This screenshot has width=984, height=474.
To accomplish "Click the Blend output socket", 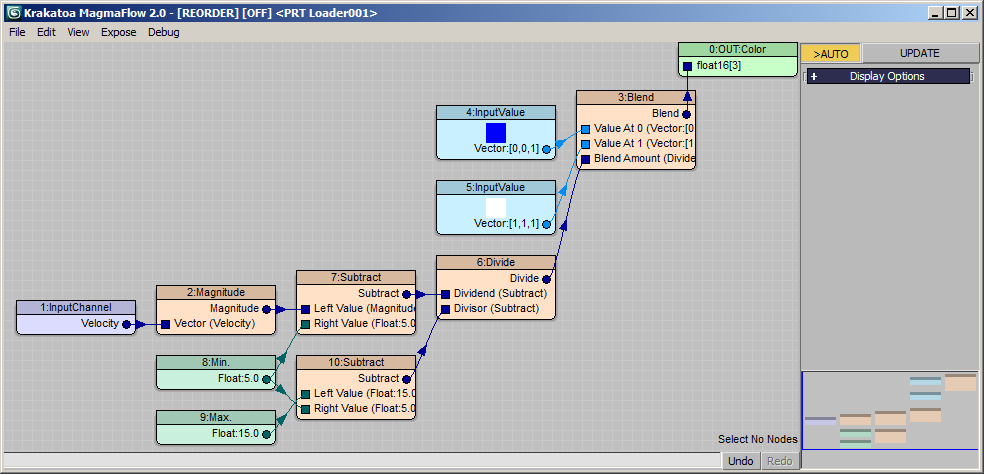I will pos(687,114).
